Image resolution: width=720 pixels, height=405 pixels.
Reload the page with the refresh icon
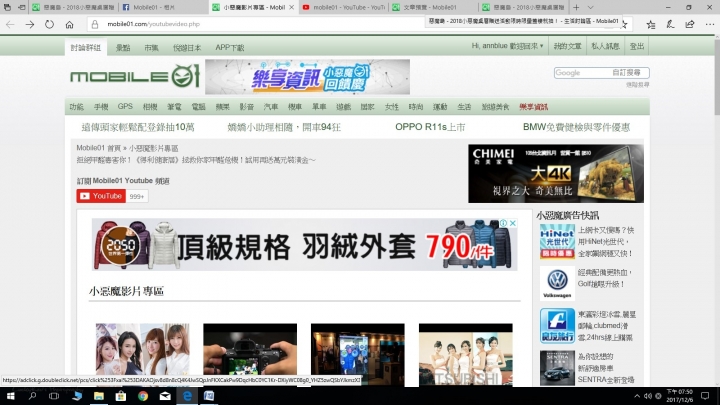(x=49, y=24)
